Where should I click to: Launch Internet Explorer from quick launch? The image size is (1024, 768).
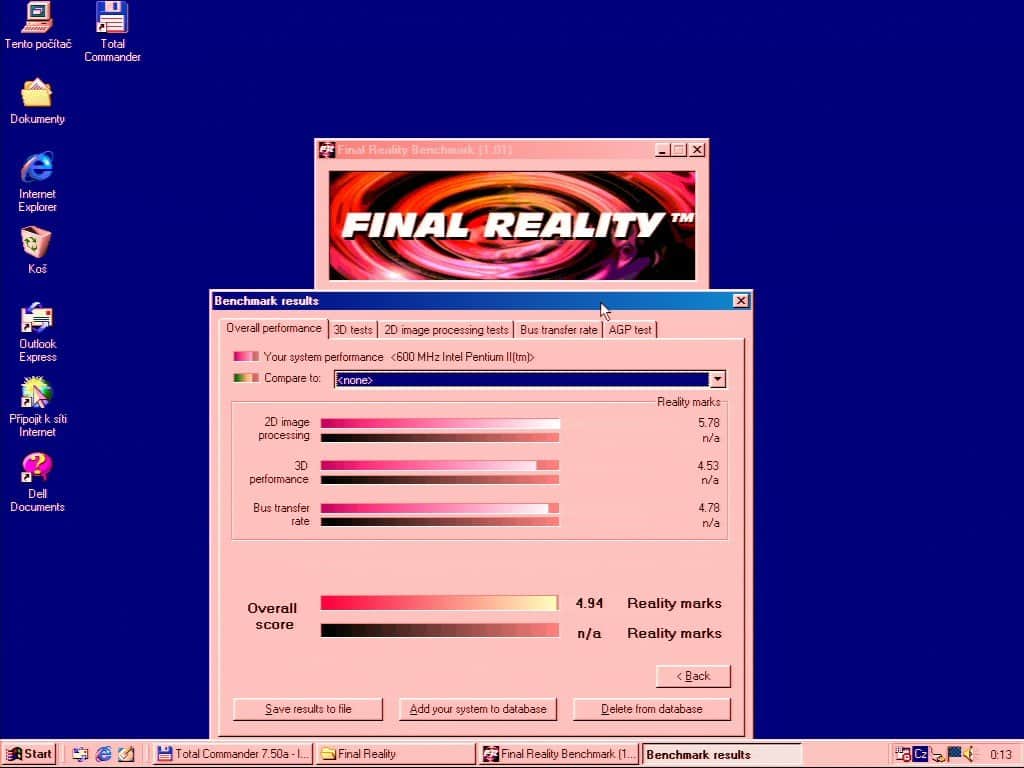point(103,754)
